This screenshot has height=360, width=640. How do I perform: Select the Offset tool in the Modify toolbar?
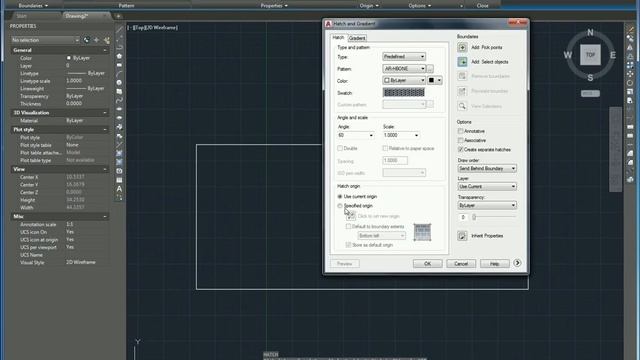click(630, 56)
